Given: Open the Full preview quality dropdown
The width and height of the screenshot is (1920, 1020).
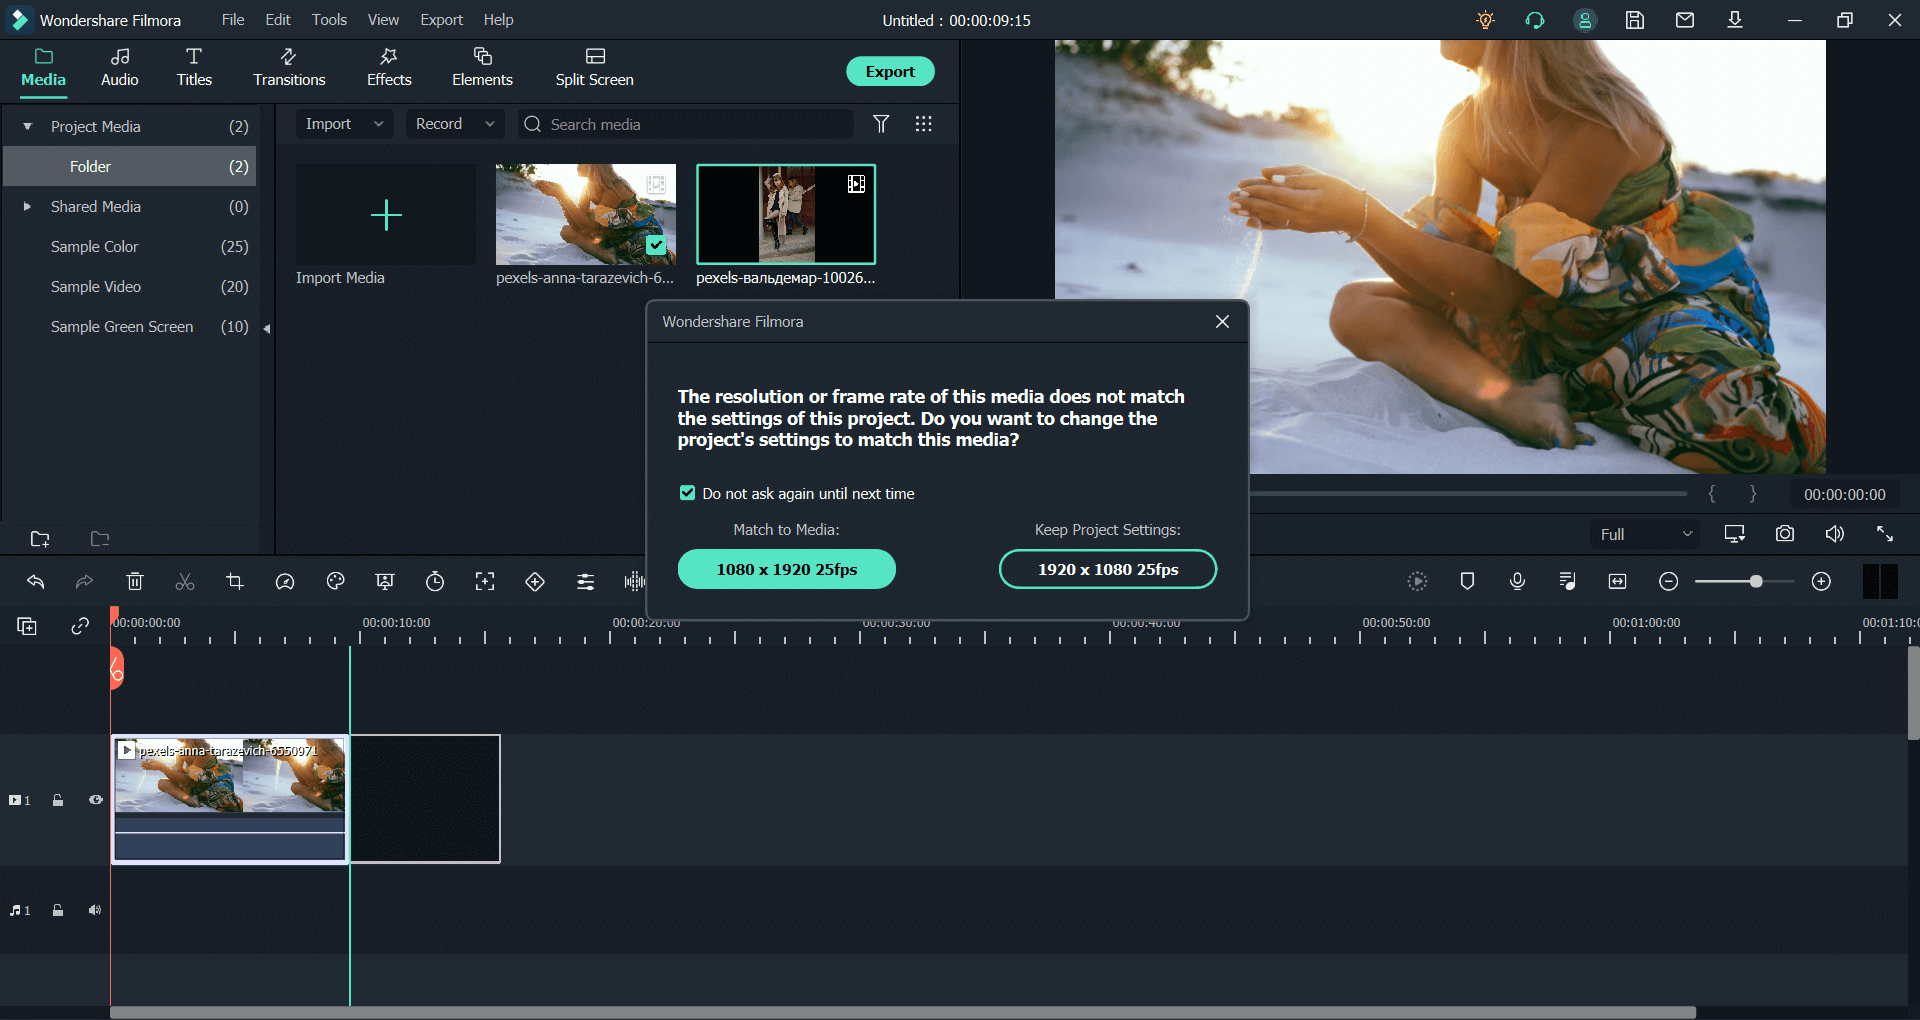Looking at the screenshot, I should click(x=1646, y=534).
